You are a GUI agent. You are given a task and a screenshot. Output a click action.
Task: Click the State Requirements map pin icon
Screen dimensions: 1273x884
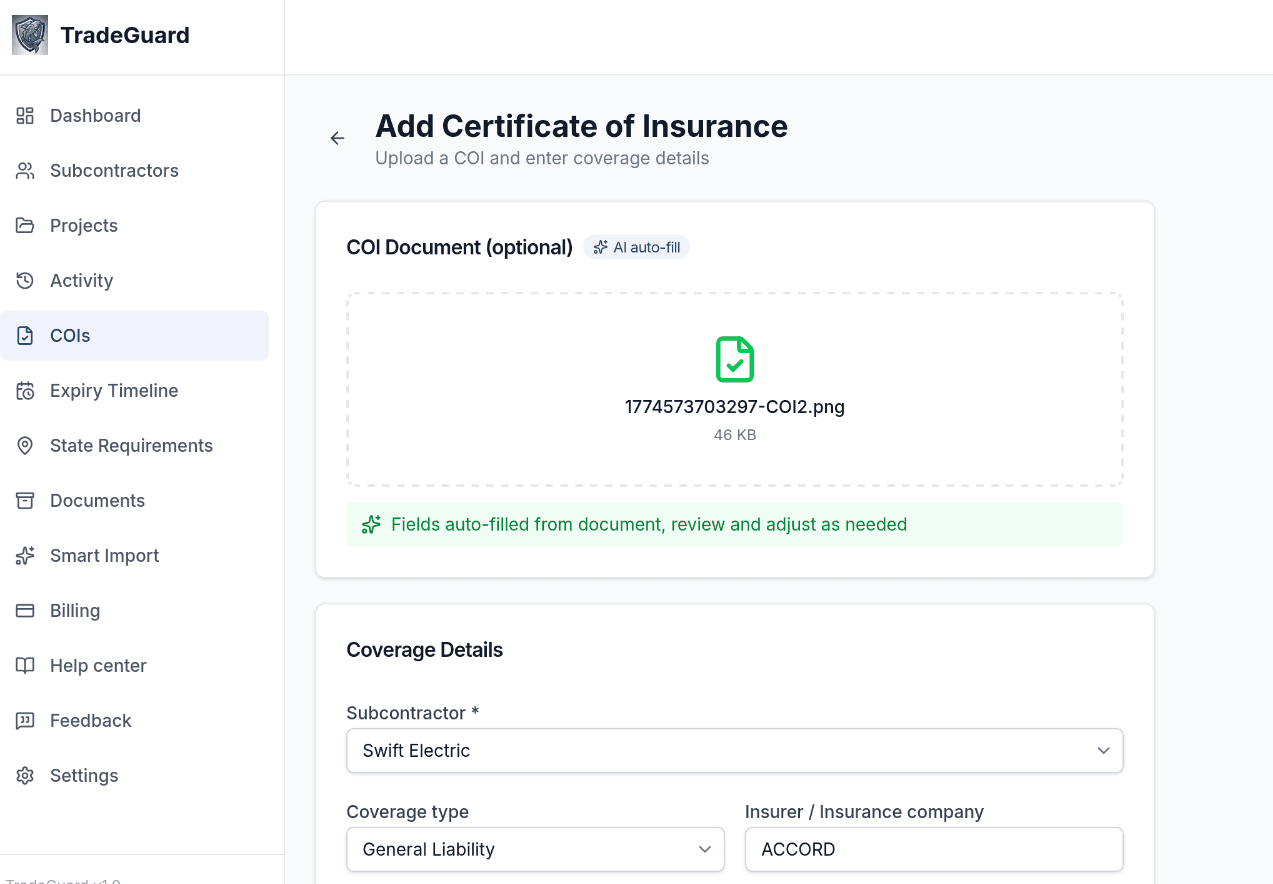[25, 446]
